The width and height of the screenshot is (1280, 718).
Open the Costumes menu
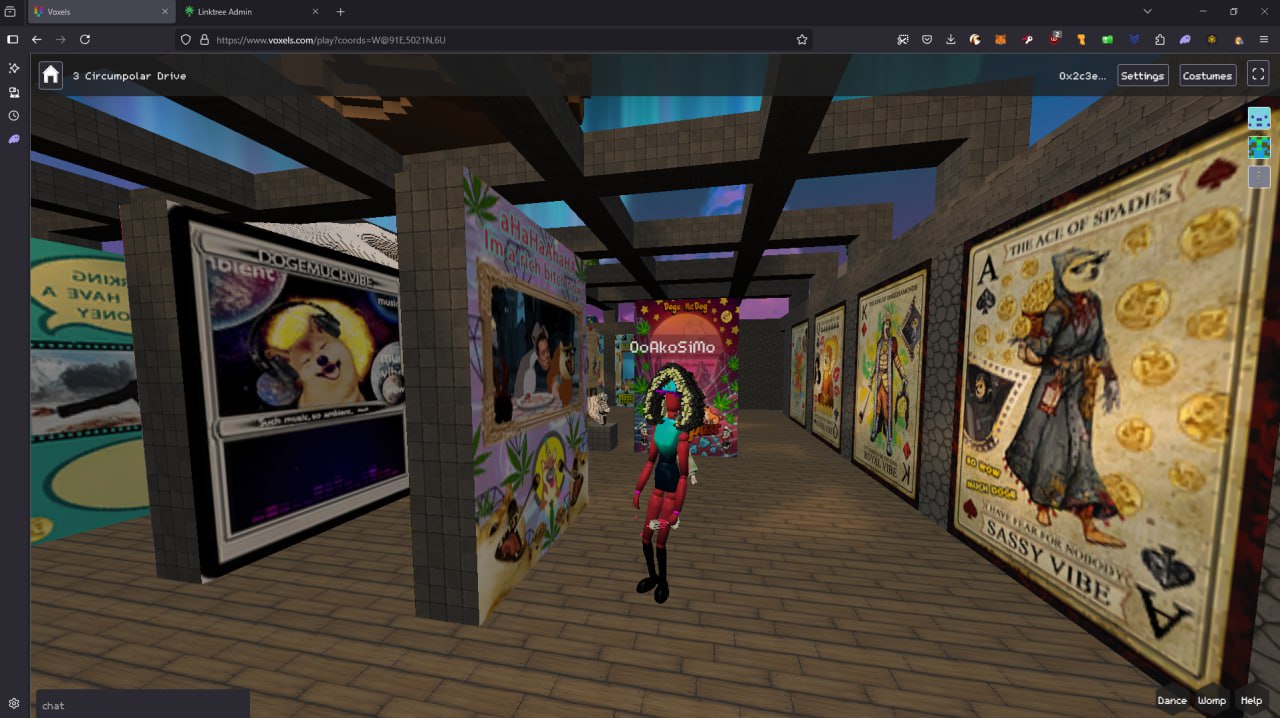pos(1207,75)
